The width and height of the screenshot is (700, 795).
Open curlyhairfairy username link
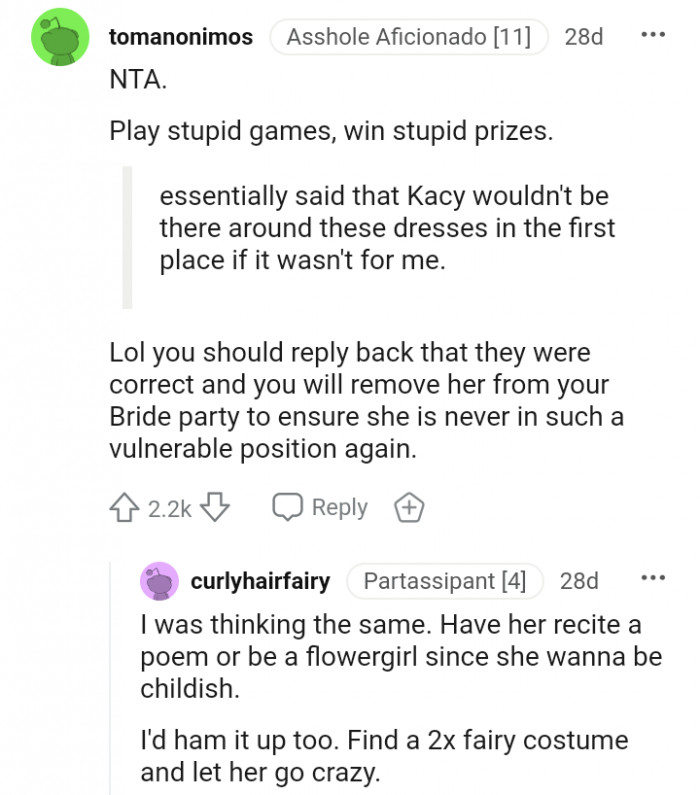(x=260, y=581)
